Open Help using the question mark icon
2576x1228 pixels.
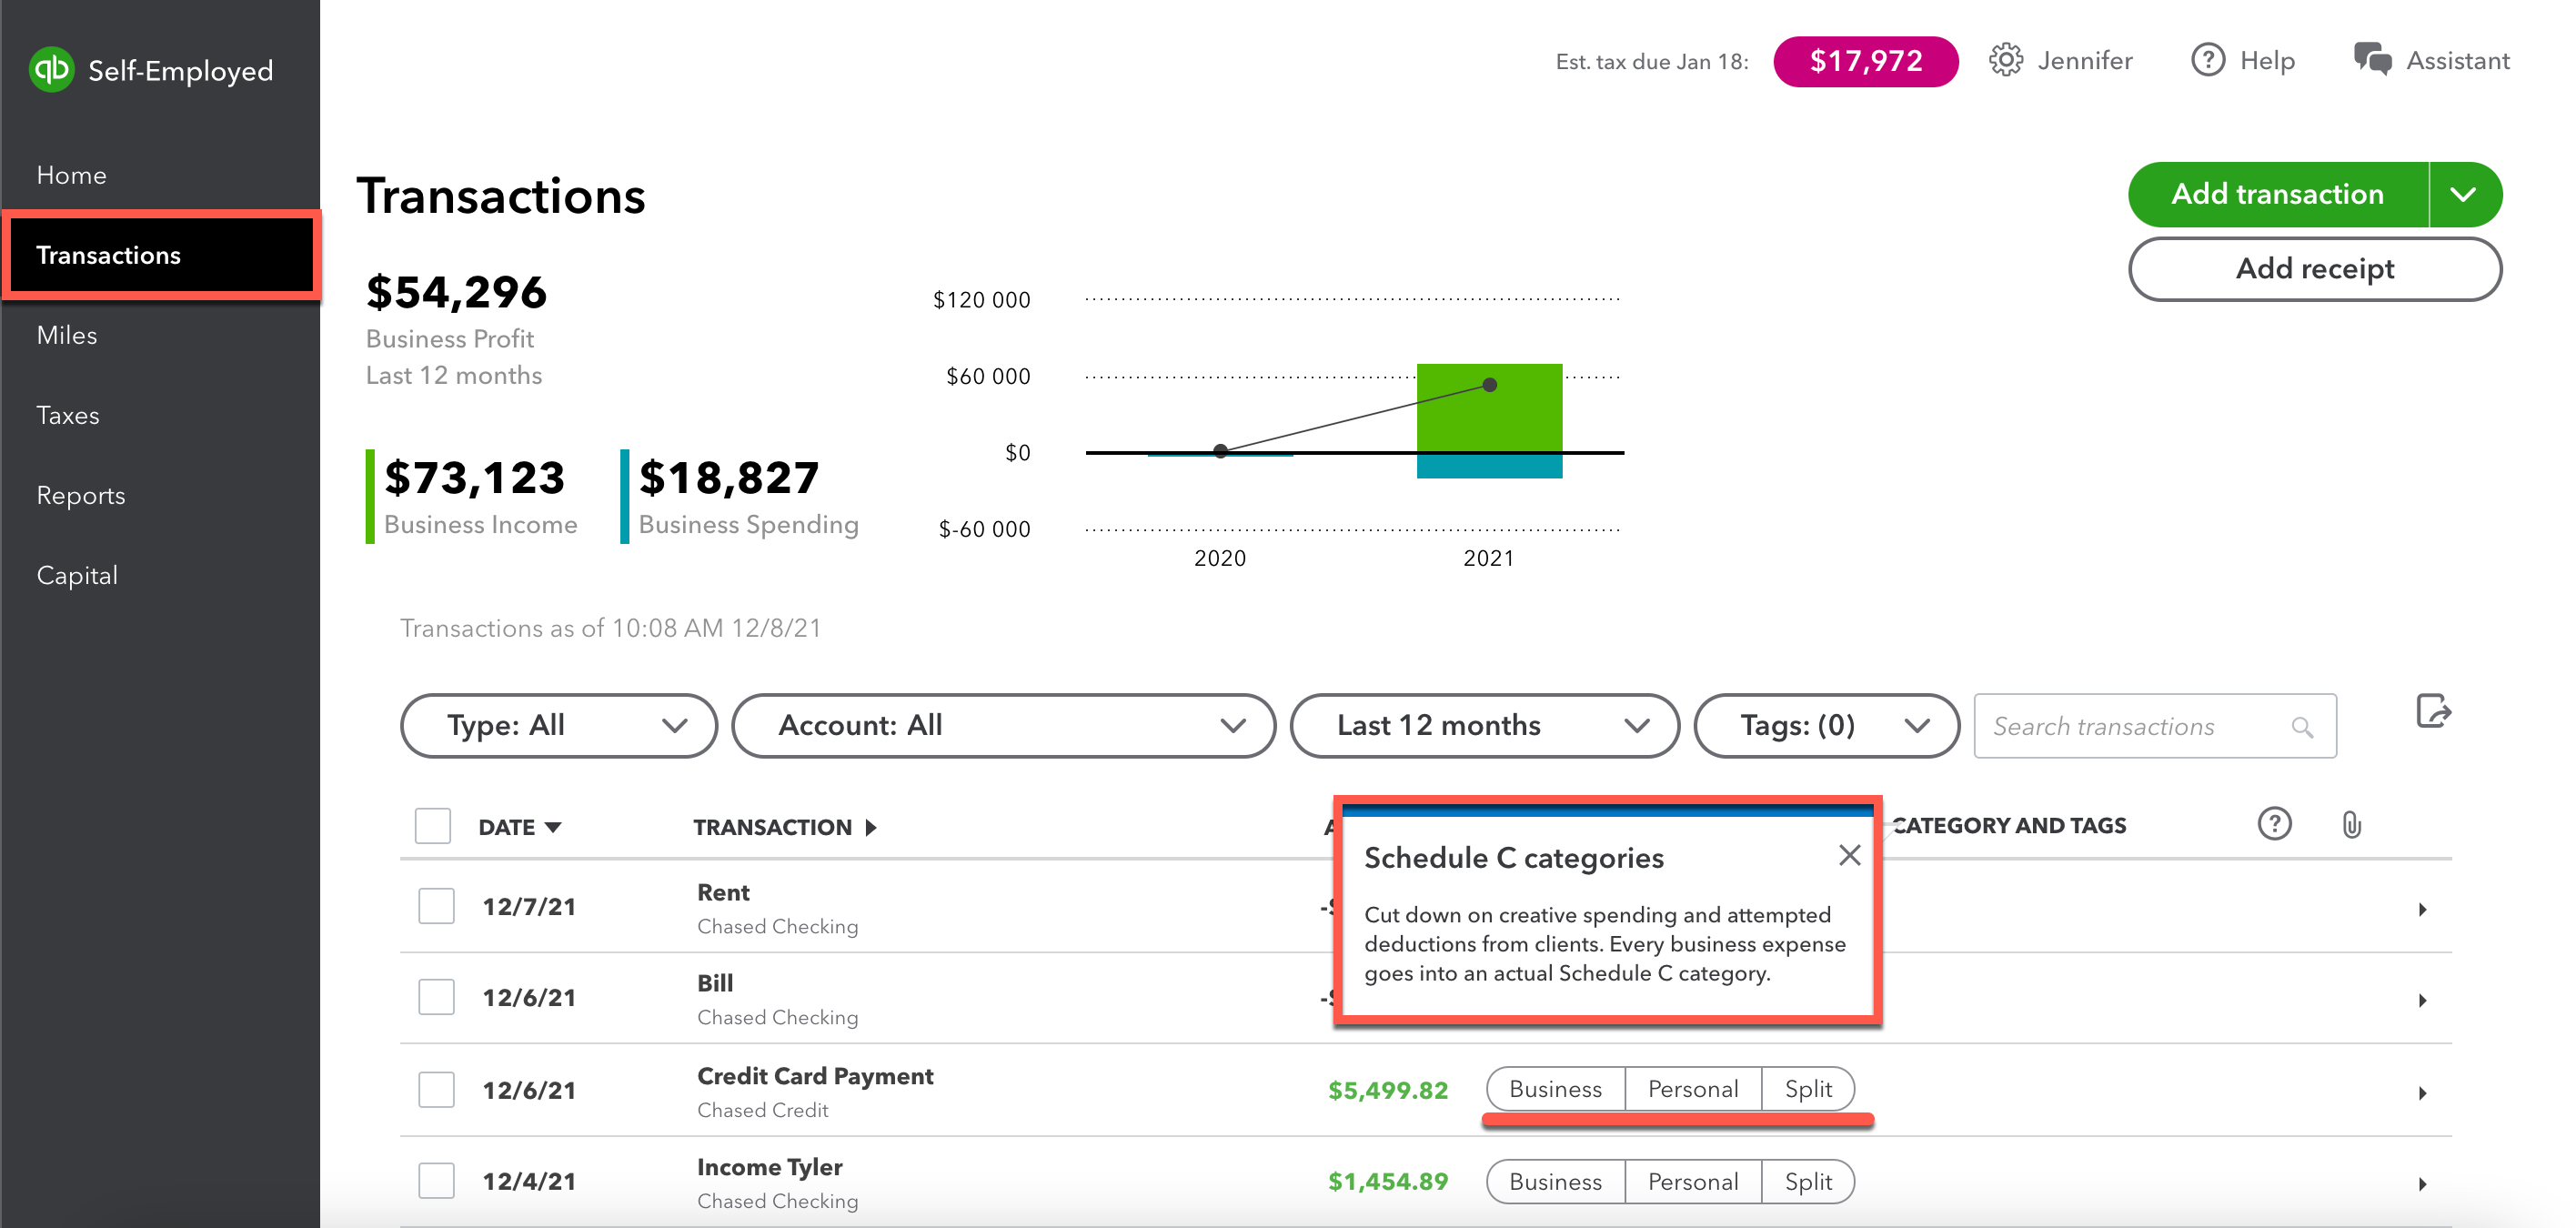click(2208, 60)
